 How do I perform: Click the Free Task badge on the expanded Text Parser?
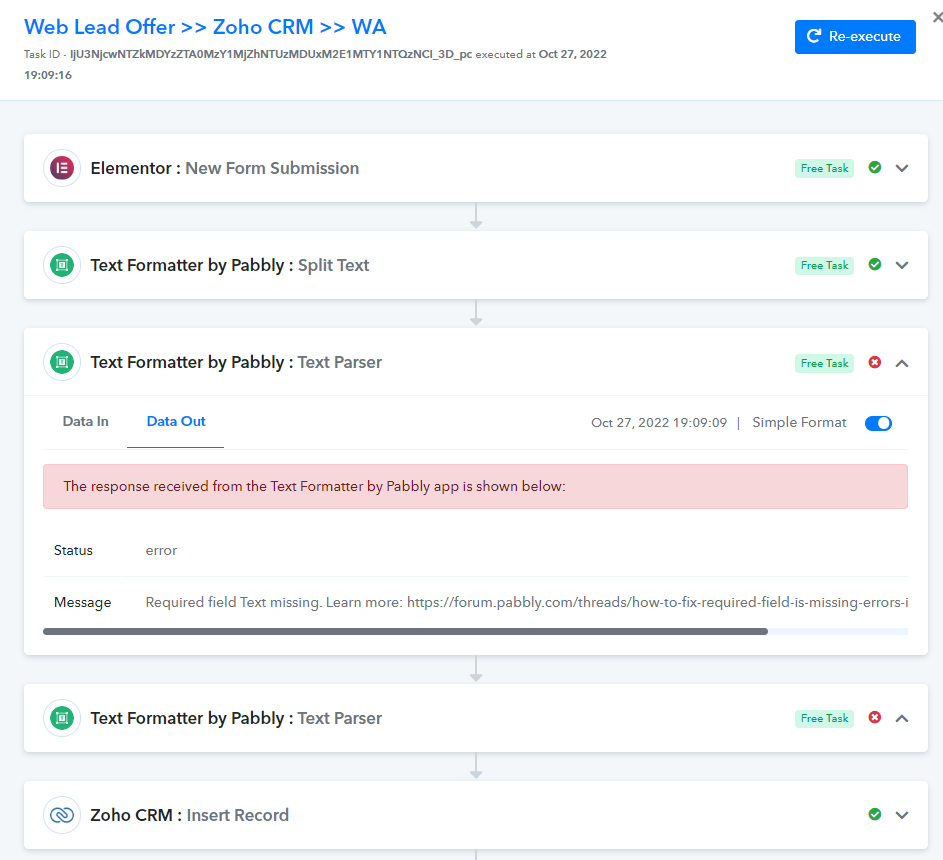pos(824,363)
